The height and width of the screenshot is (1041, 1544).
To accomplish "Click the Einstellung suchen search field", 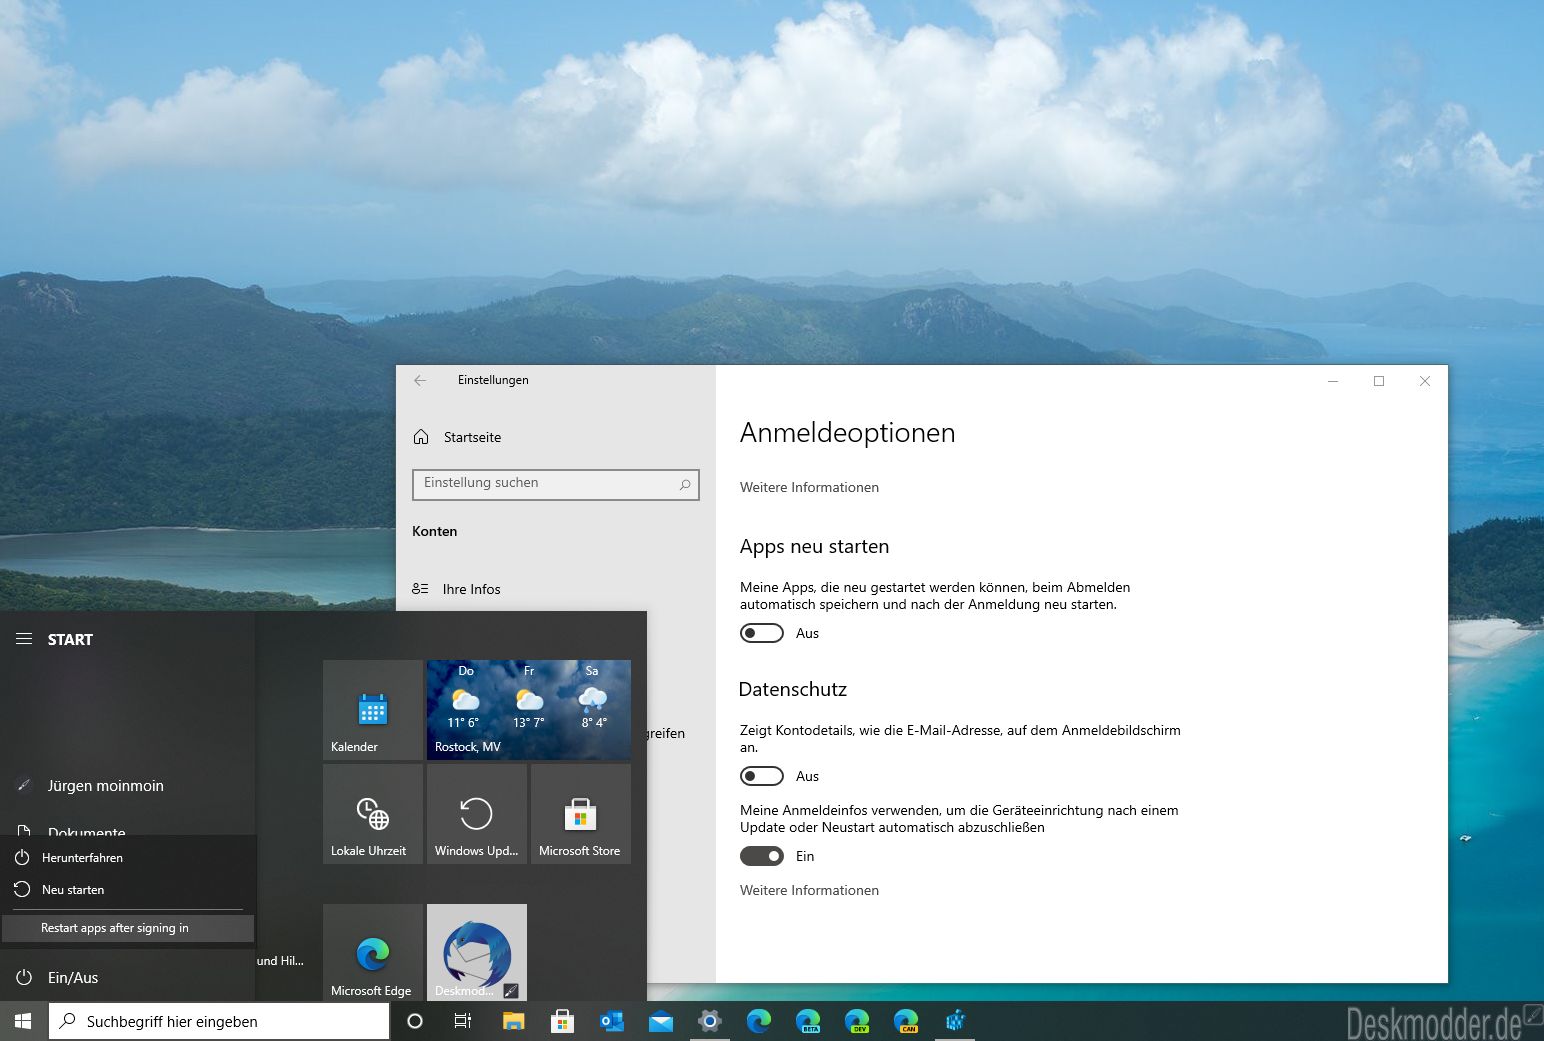I will [x=555, y=484].
